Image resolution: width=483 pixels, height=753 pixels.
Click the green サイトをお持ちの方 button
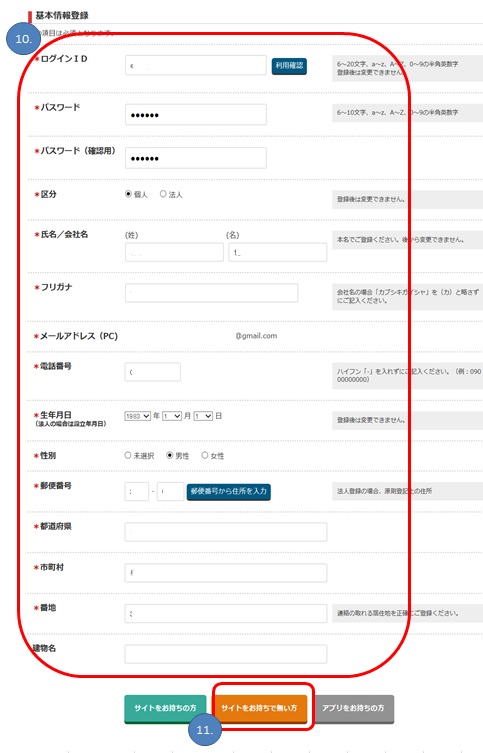tap(165, 709)
